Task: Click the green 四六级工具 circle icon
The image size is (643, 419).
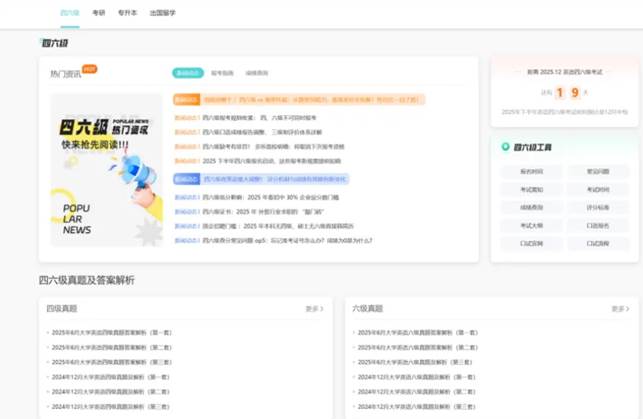Action: coord(507,146)
